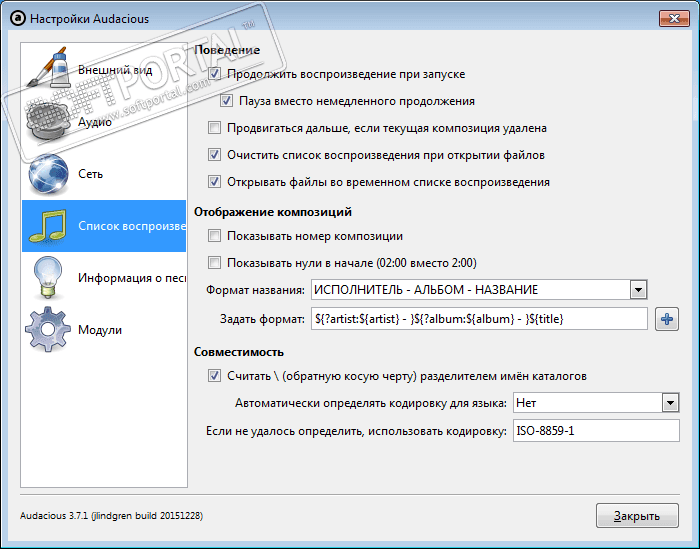Screen dimensions: 700x549
Task: Click the Закрыть button
Action: (x=637, y=516)
